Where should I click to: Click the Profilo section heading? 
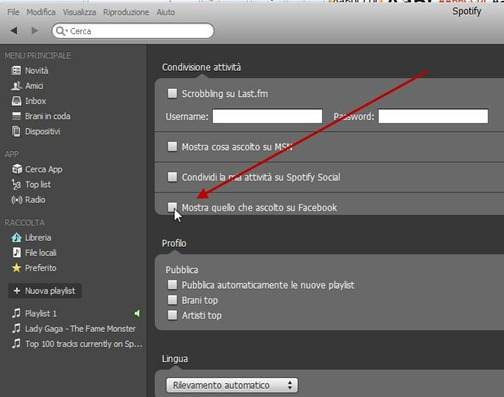[x=174, y=243]
